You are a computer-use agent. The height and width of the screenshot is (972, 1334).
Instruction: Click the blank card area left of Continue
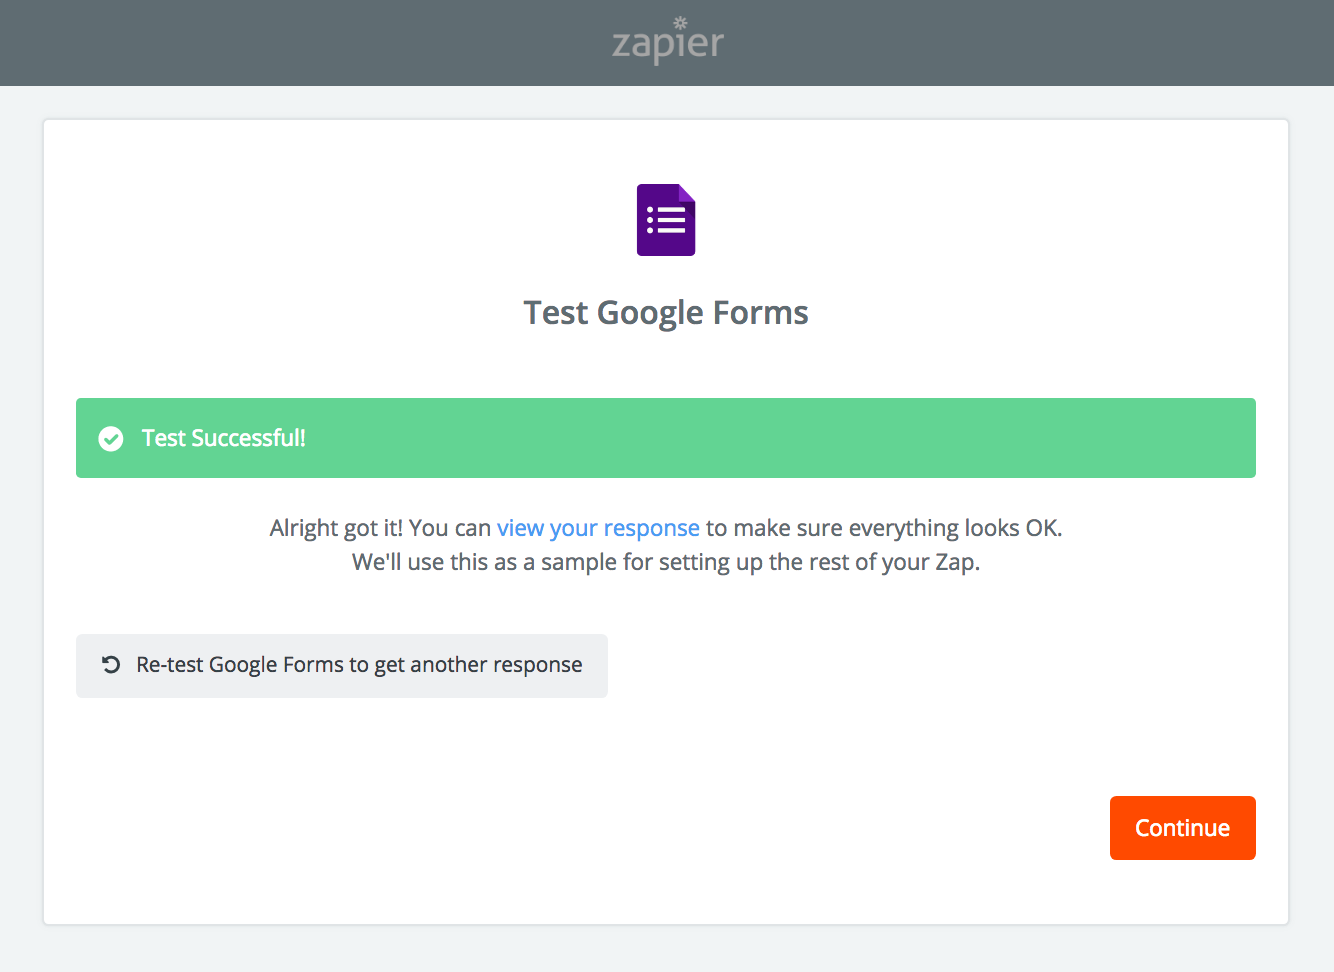click(x=700, y=828)
